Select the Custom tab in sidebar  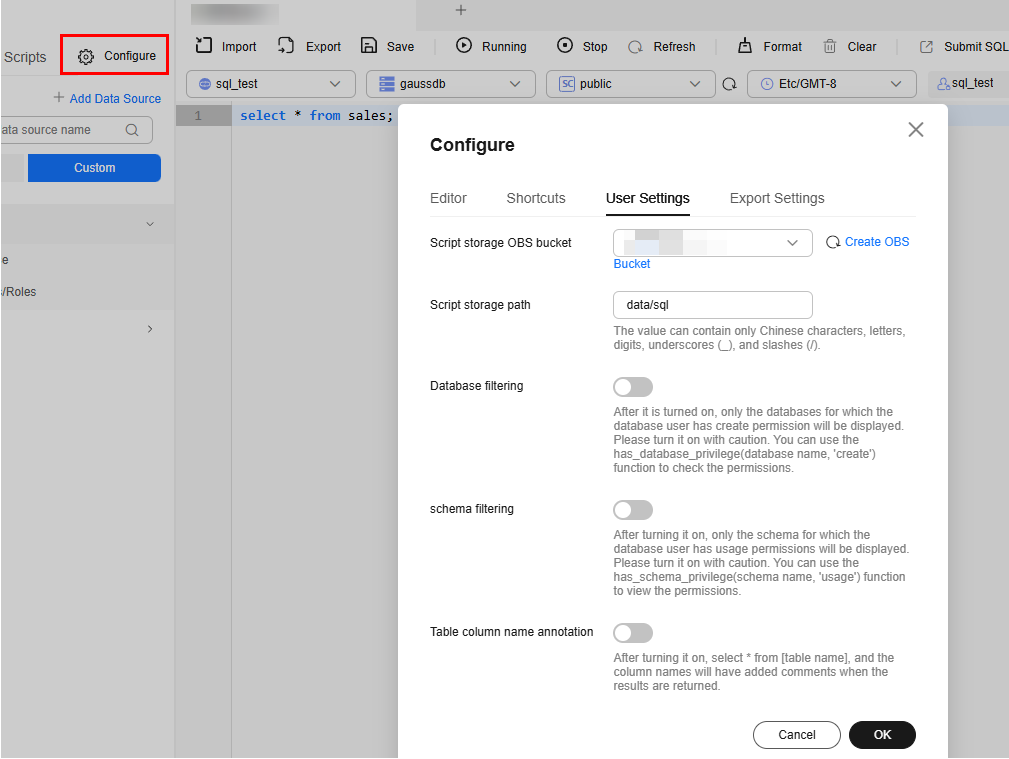click(x=95, y=168)
